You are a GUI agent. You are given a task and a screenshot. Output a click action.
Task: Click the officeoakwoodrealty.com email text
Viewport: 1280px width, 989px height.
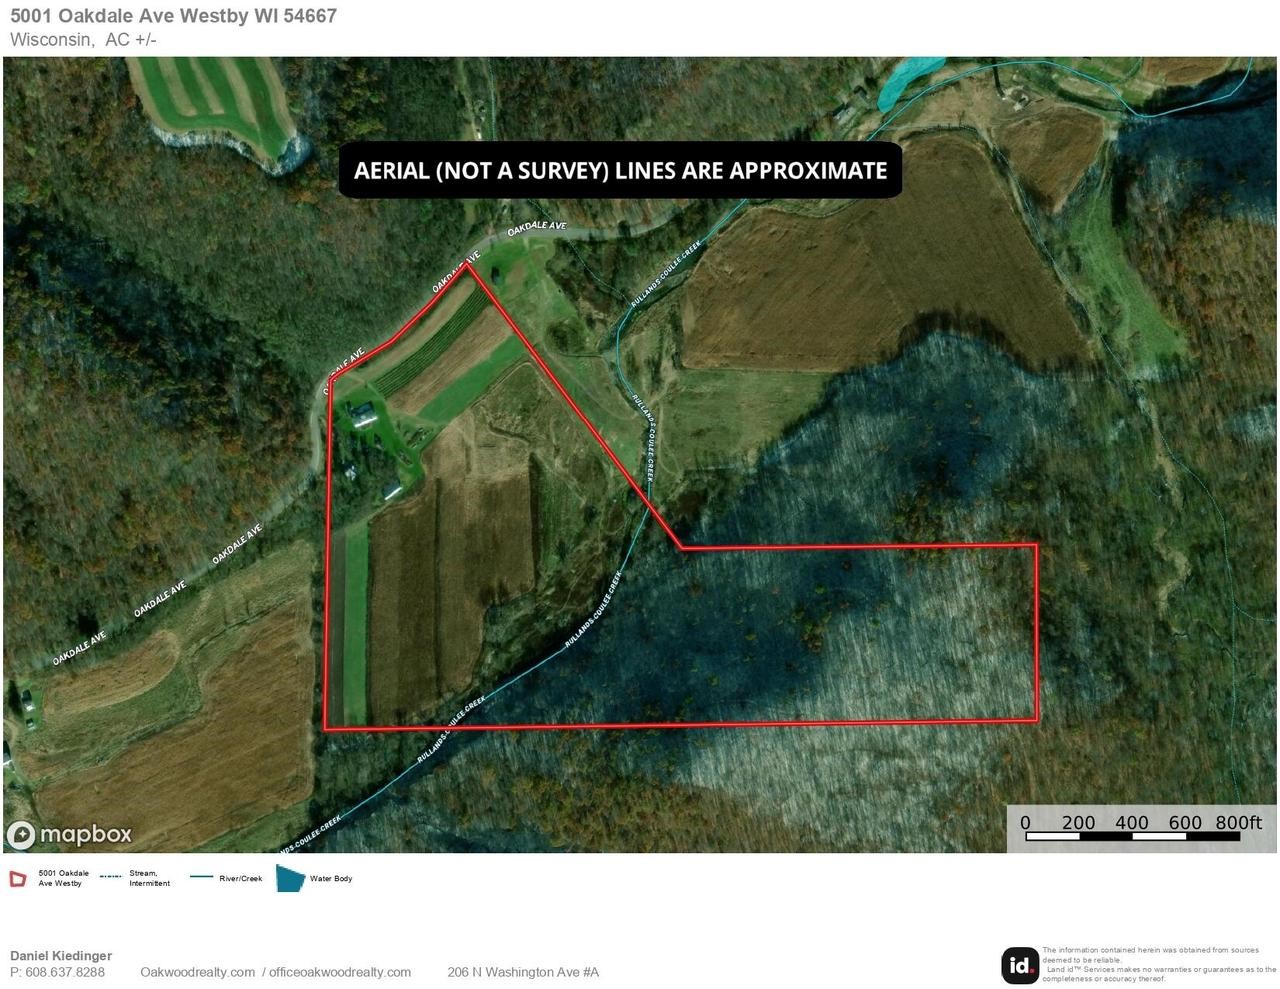pyautogui.click(x=340, y=972)
